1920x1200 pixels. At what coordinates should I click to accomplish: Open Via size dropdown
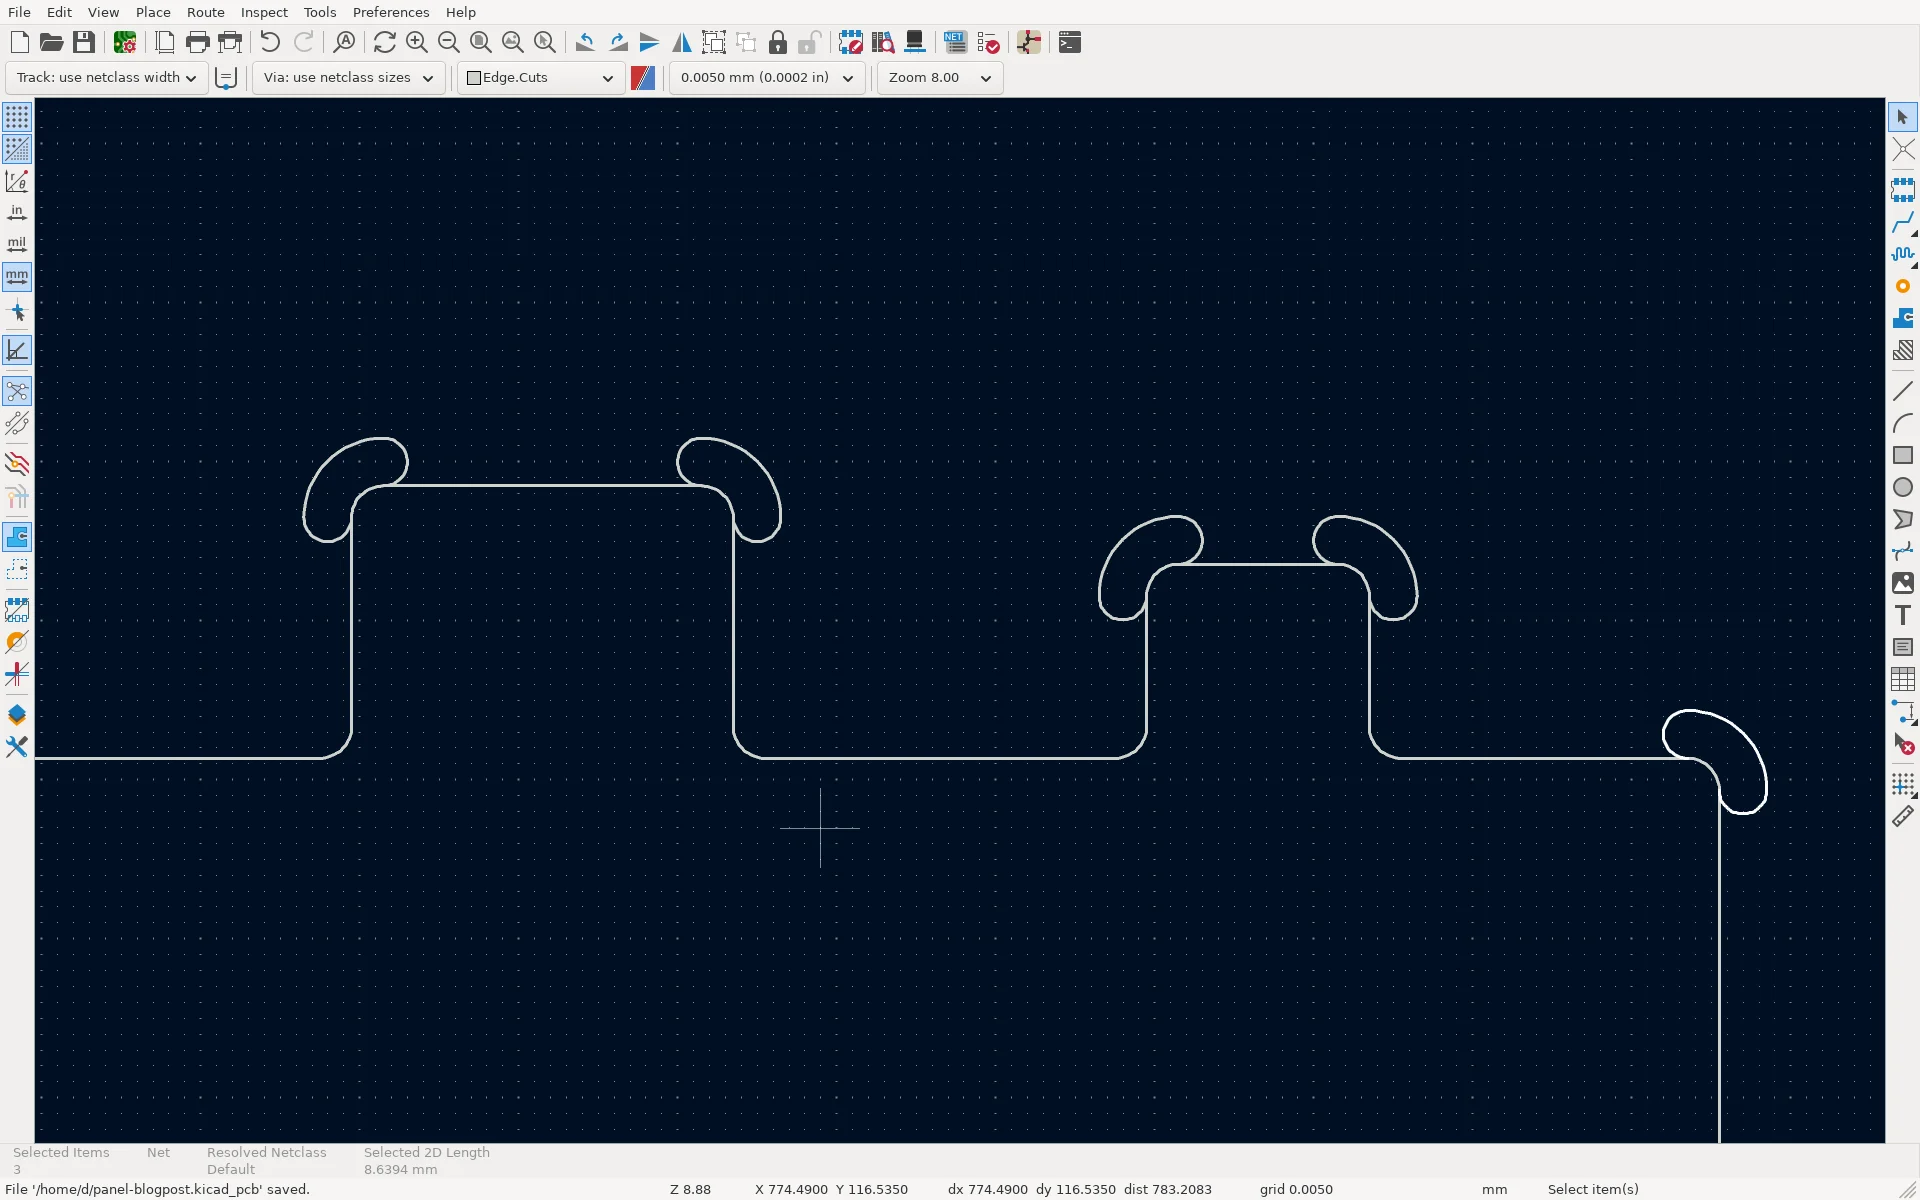pos(348,78)
